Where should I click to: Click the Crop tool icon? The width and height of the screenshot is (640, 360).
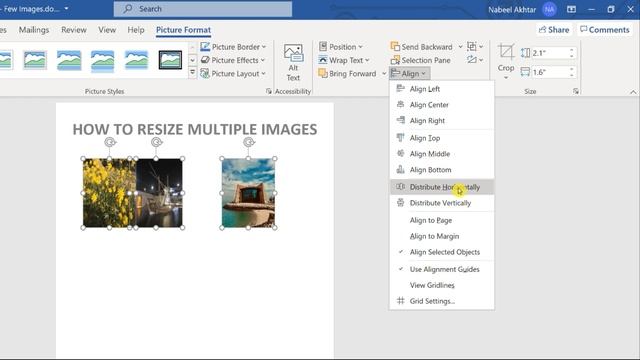(x=506, y=52)
